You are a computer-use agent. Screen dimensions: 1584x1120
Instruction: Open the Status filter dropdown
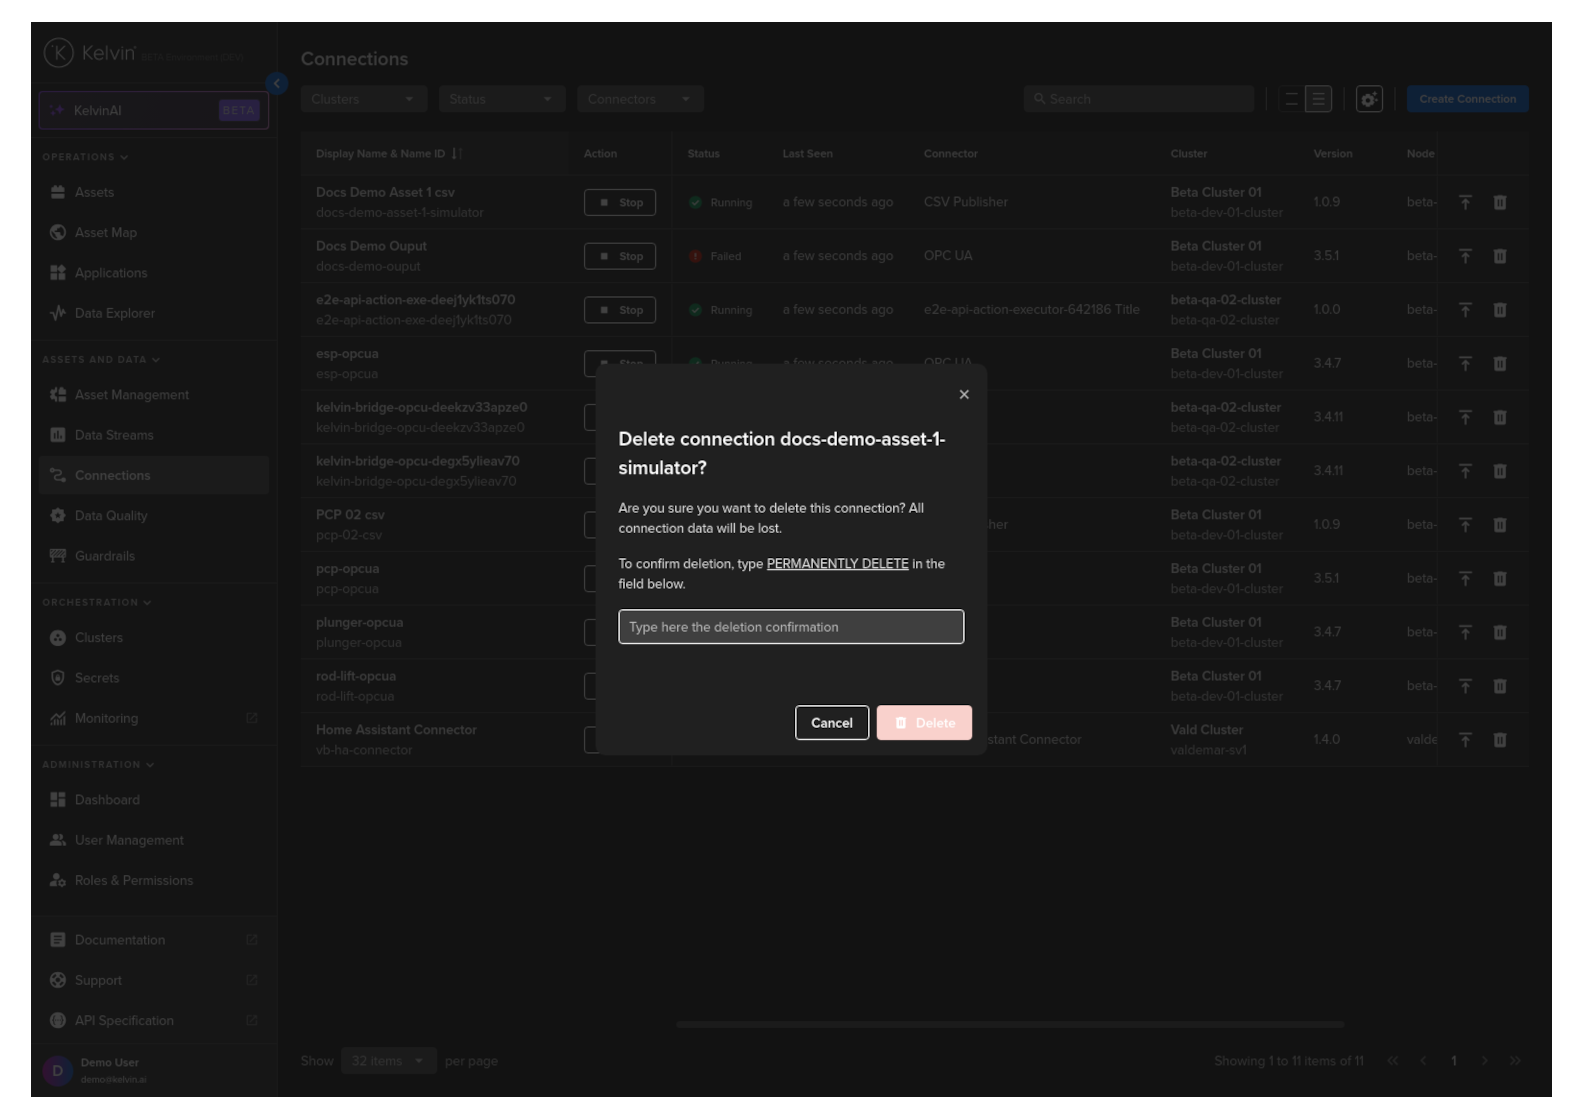coord(501,99)
